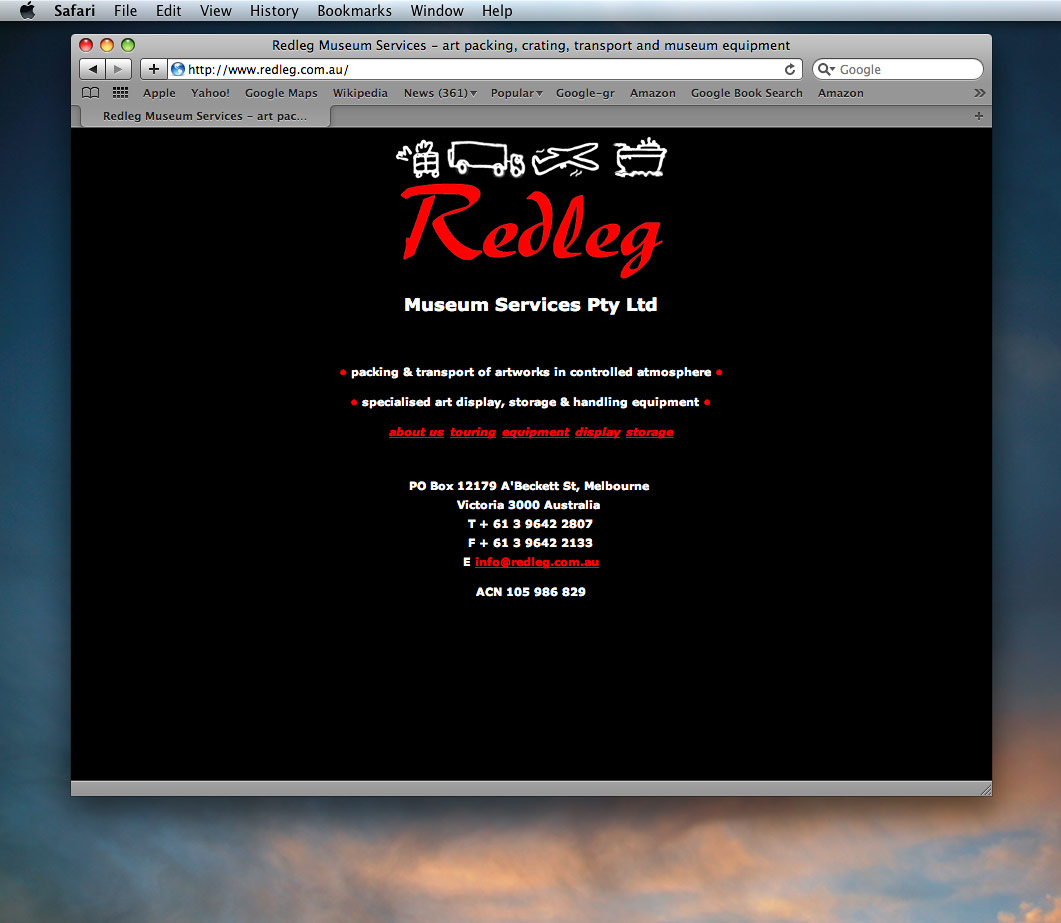Viewport: 1061px width, 923px height.
Task: Close the Safari window with red button
Action: pyautogui.click(x=86, y=45)
